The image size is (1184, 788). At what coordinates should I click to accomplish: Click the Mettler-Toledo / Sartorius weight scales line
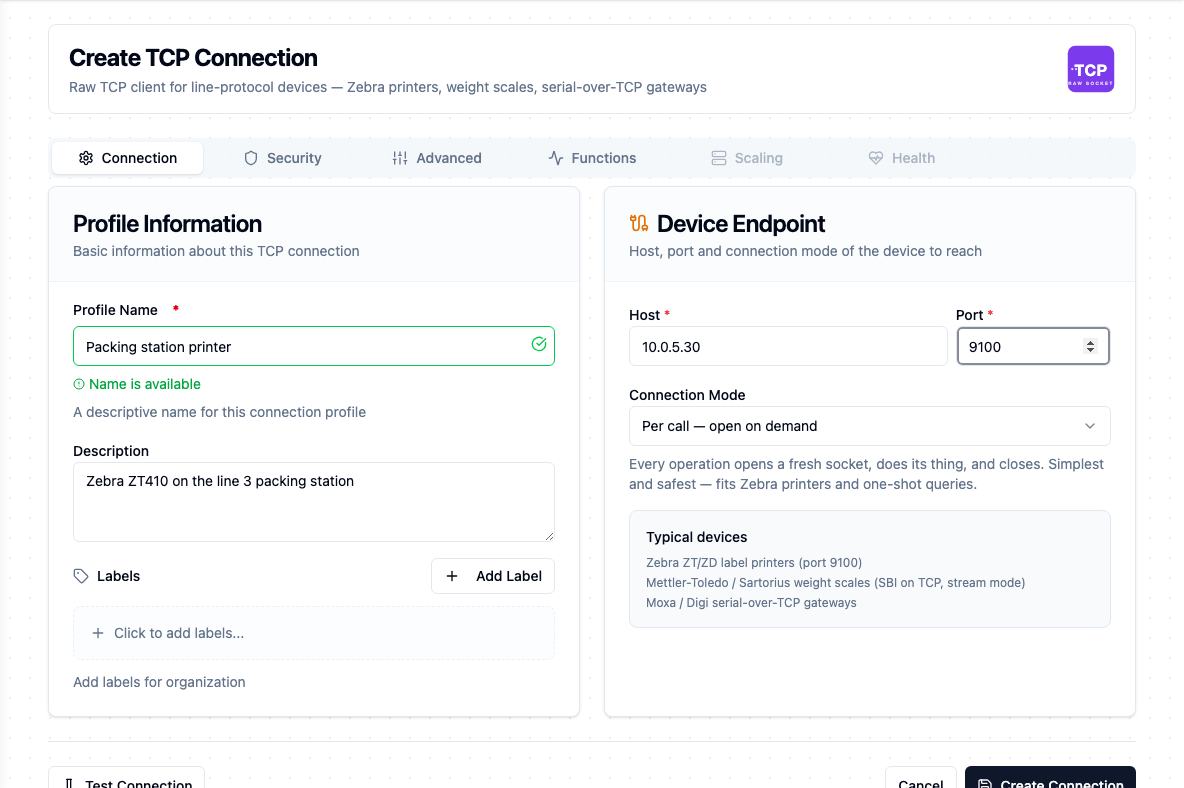pos(835,583)
